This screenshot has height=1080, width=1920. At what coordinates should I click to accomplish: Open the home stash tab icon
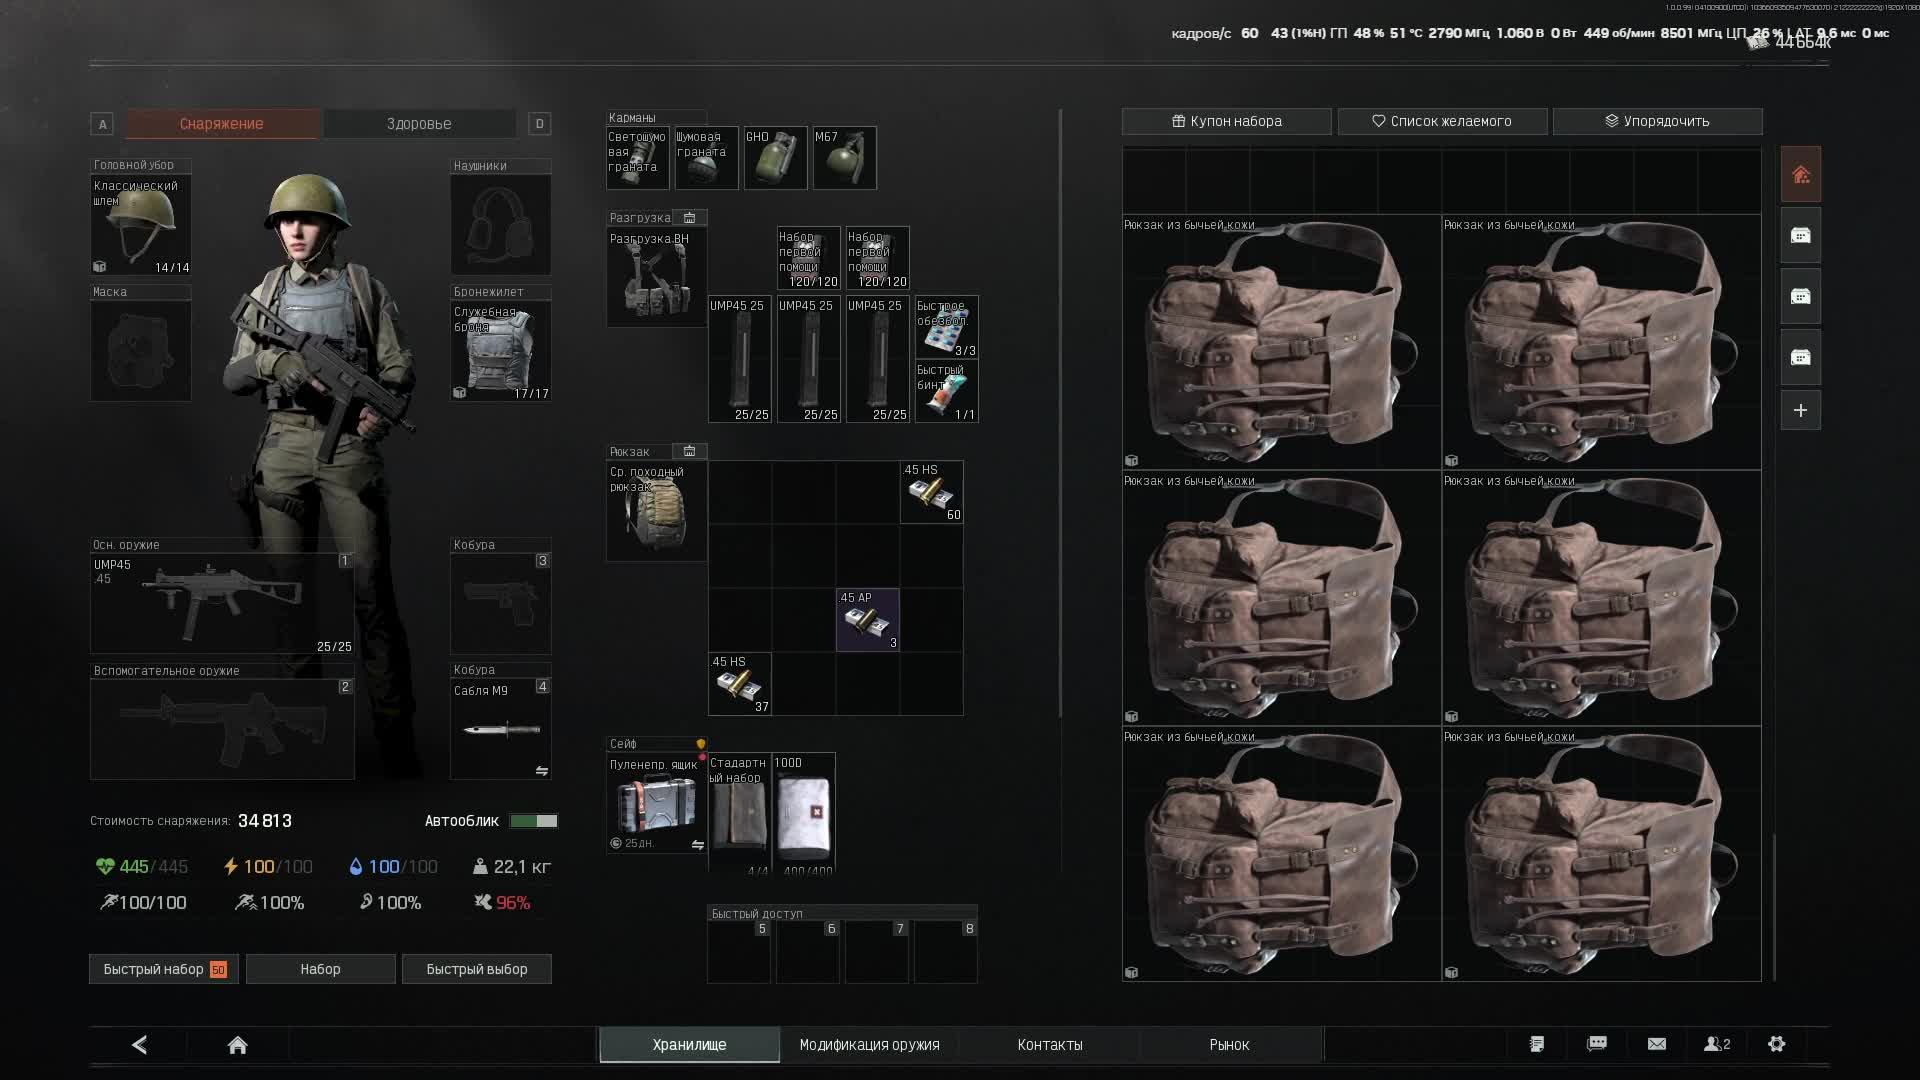pyautogui.click(x=1800, y=175)
